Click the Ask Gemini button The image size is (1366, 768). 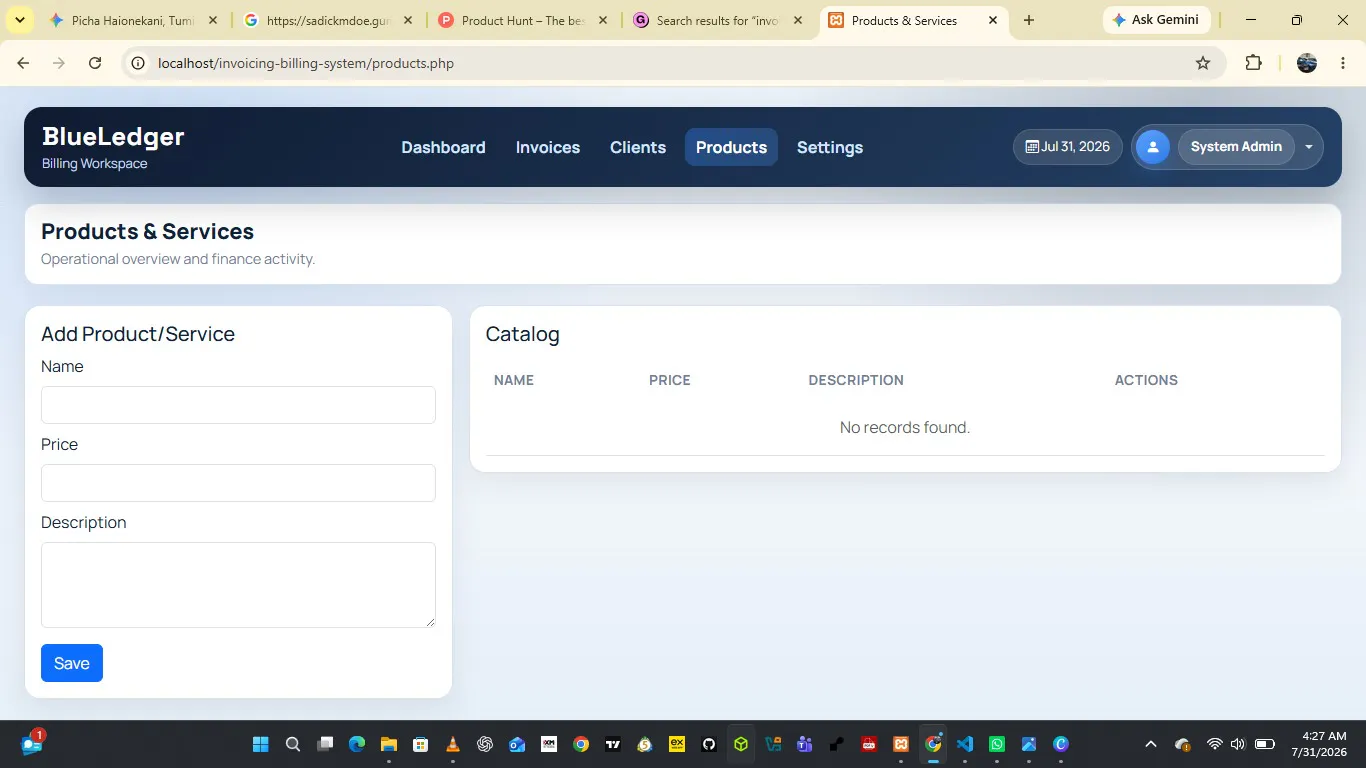(1157, 20)
